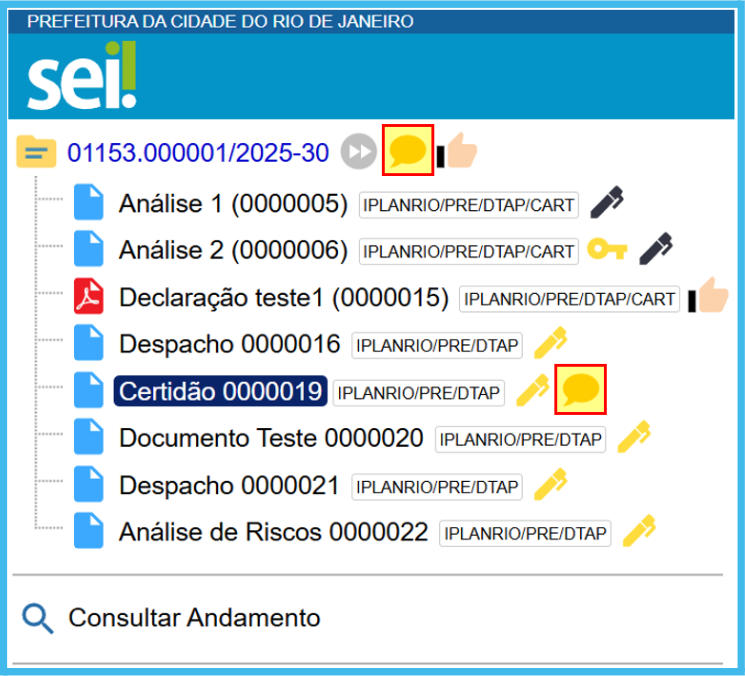Click the yellow pen icon on Despacho 0000016
Screen dimensions: 745x676
[x=550, y=345]
